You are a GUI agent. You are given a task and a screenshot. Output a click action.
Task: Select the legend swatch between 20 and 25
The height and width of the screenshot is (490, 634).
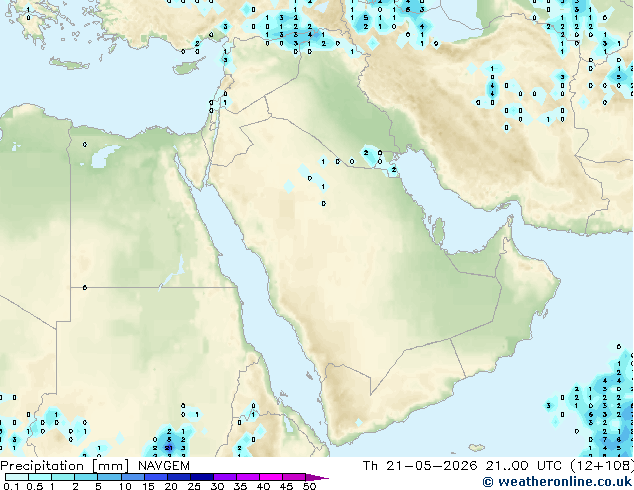(x=179, y=477)
